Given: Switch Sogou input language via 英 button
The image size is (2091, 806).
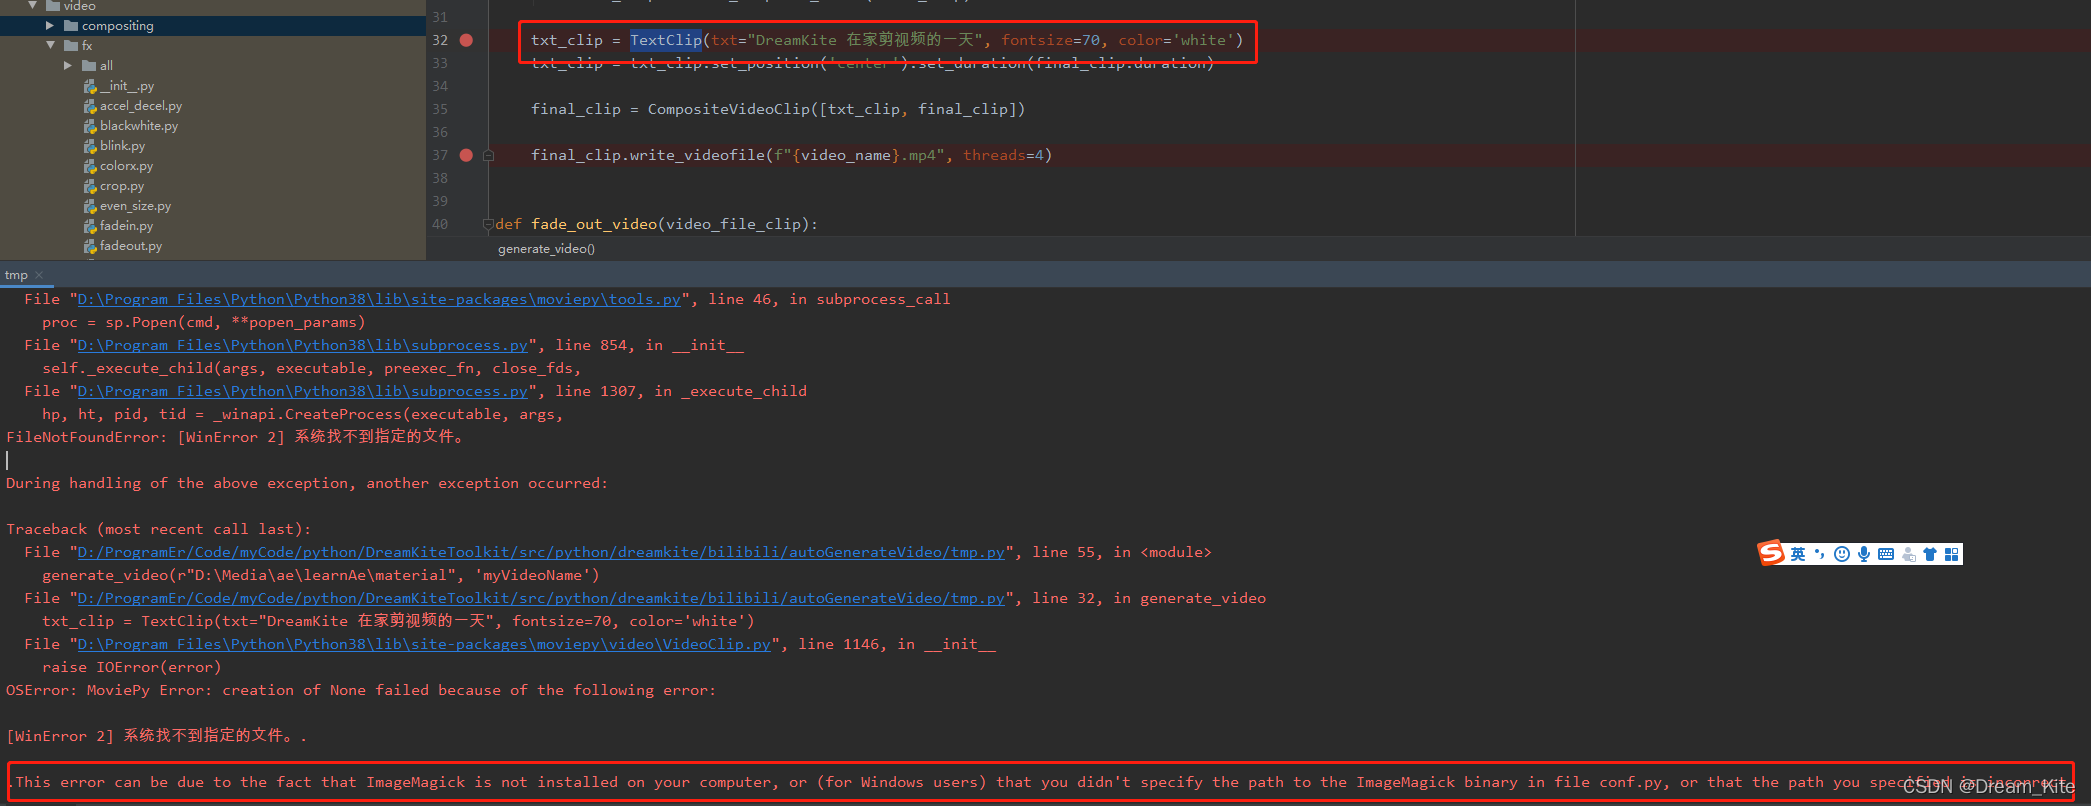Looking at the screenshot, I should pyautogui.click(x=1798, y=554).
